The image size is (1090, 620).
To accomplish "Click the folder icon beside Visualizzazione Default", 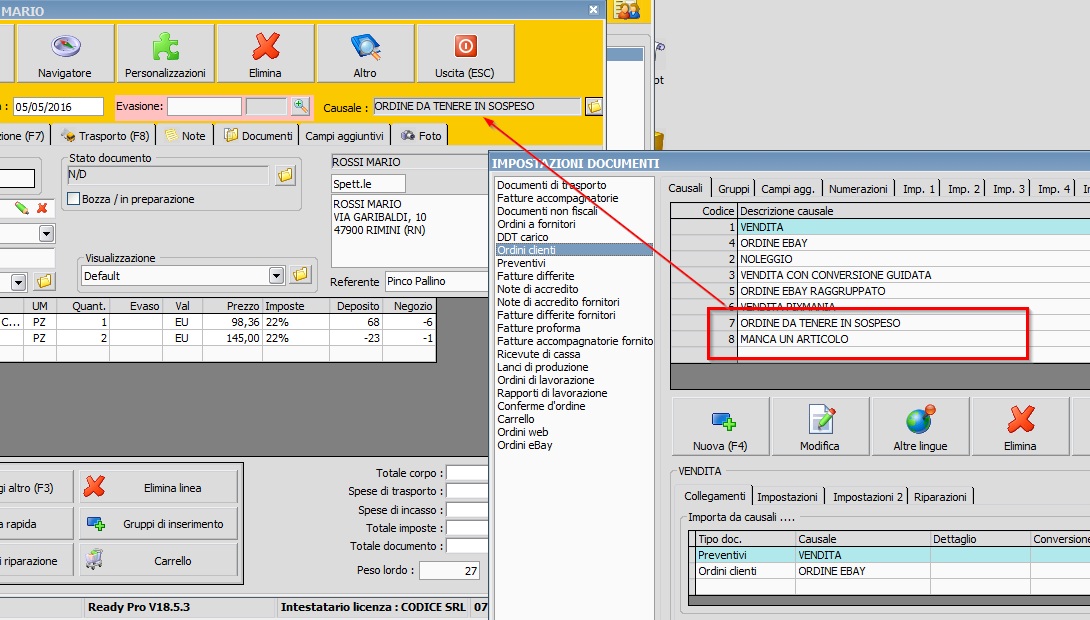I will tap(300, 275).
